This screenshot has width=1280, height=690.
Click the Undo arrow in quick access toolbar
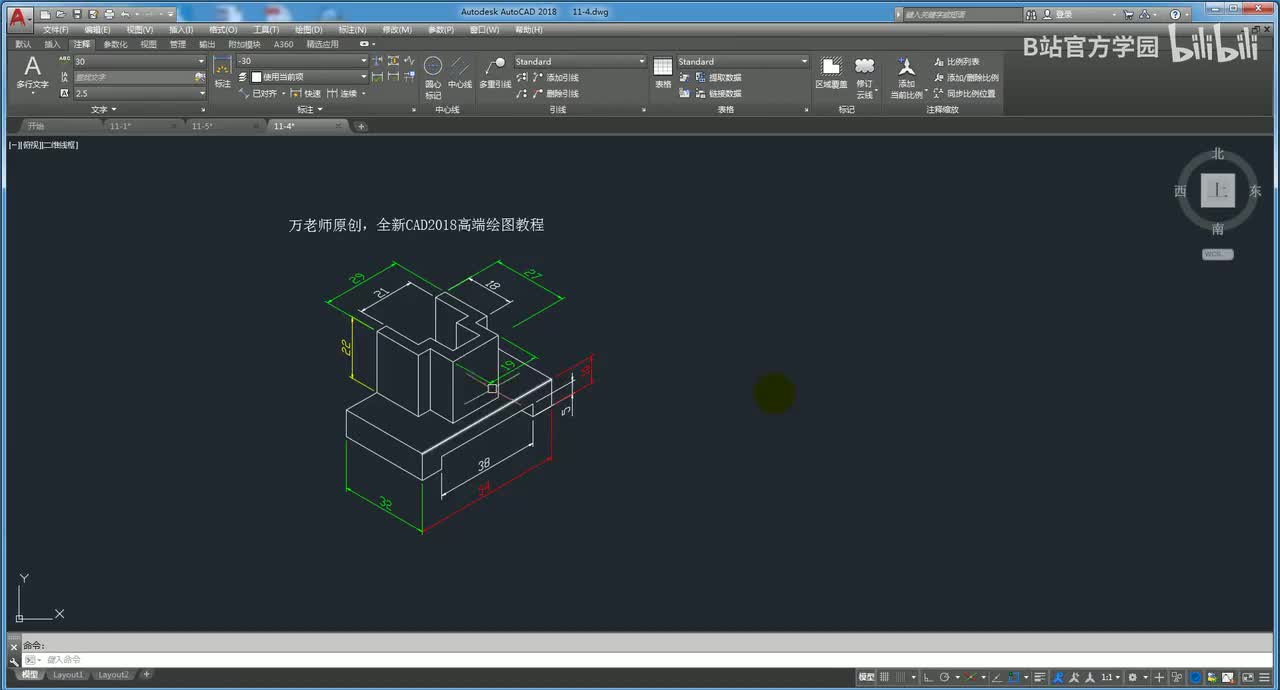(124, 15)
